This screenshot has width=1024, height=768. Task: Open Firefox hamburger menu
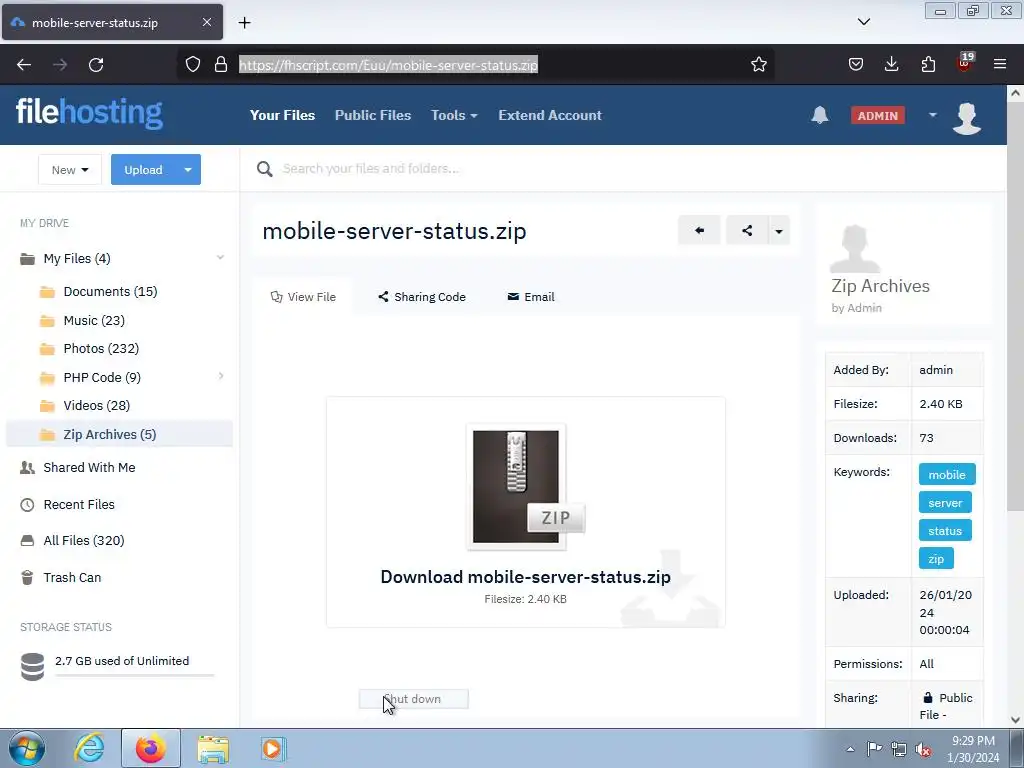coord(1000,64)
